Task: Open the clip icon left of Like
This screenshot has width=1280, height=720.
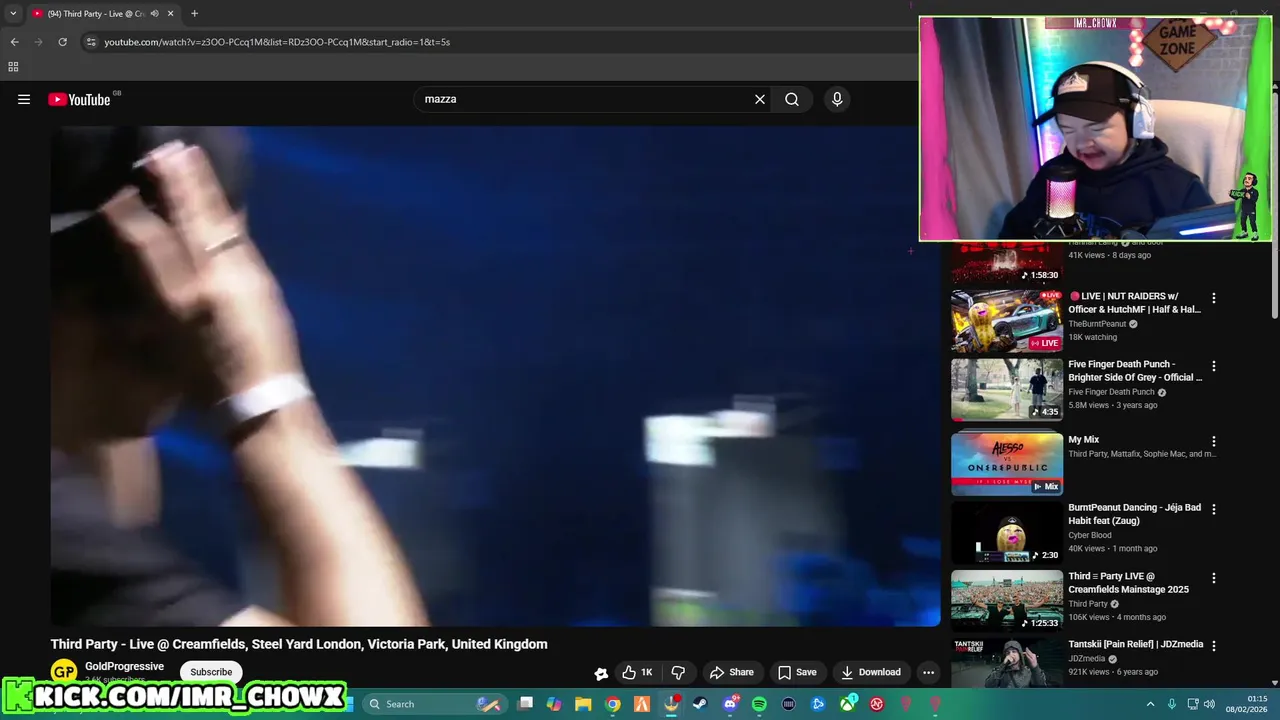Action: pyautogui.click(x=601, y=673)
